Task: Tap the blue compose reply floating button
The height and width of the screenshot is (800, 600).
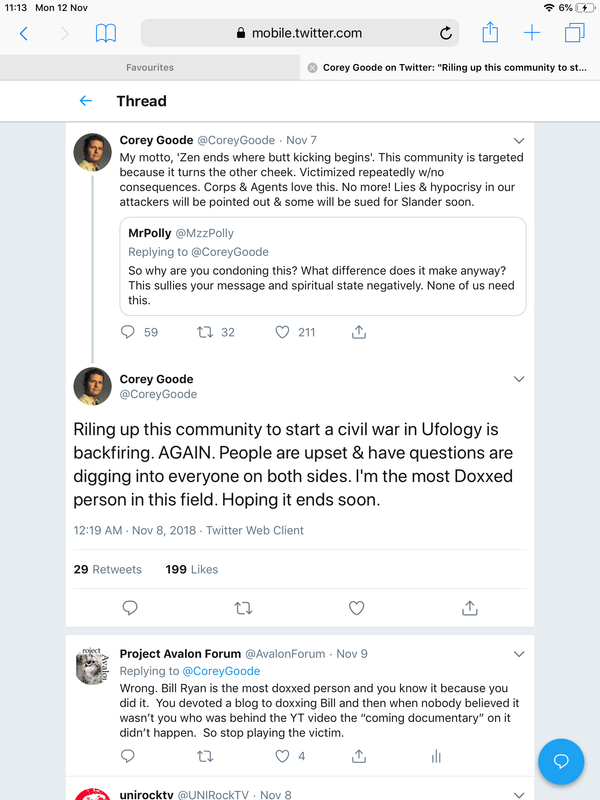Action: 561,762
